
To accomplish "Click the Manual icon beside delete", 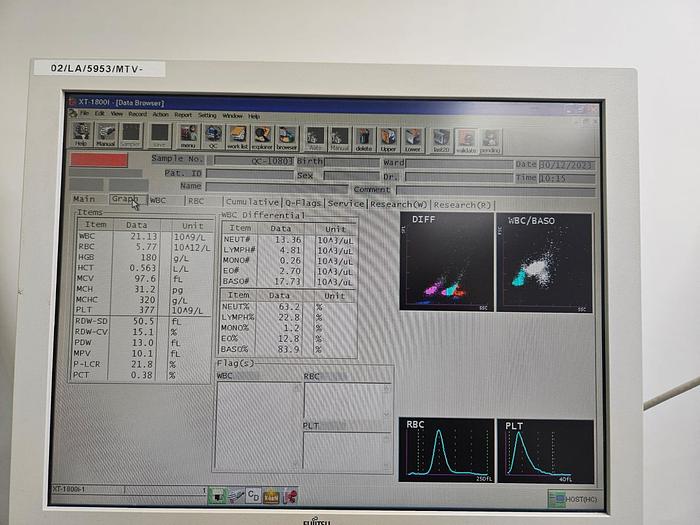I will point(339,139).
